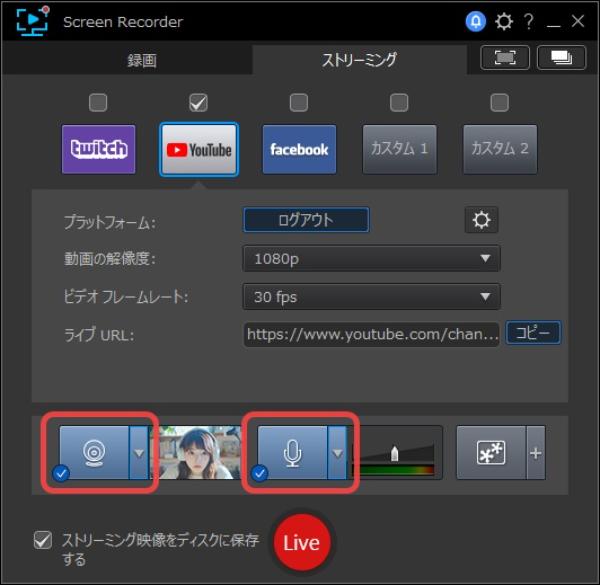Open the settings gear in title bar
600x585 pixels.
[x=504, y=21]
